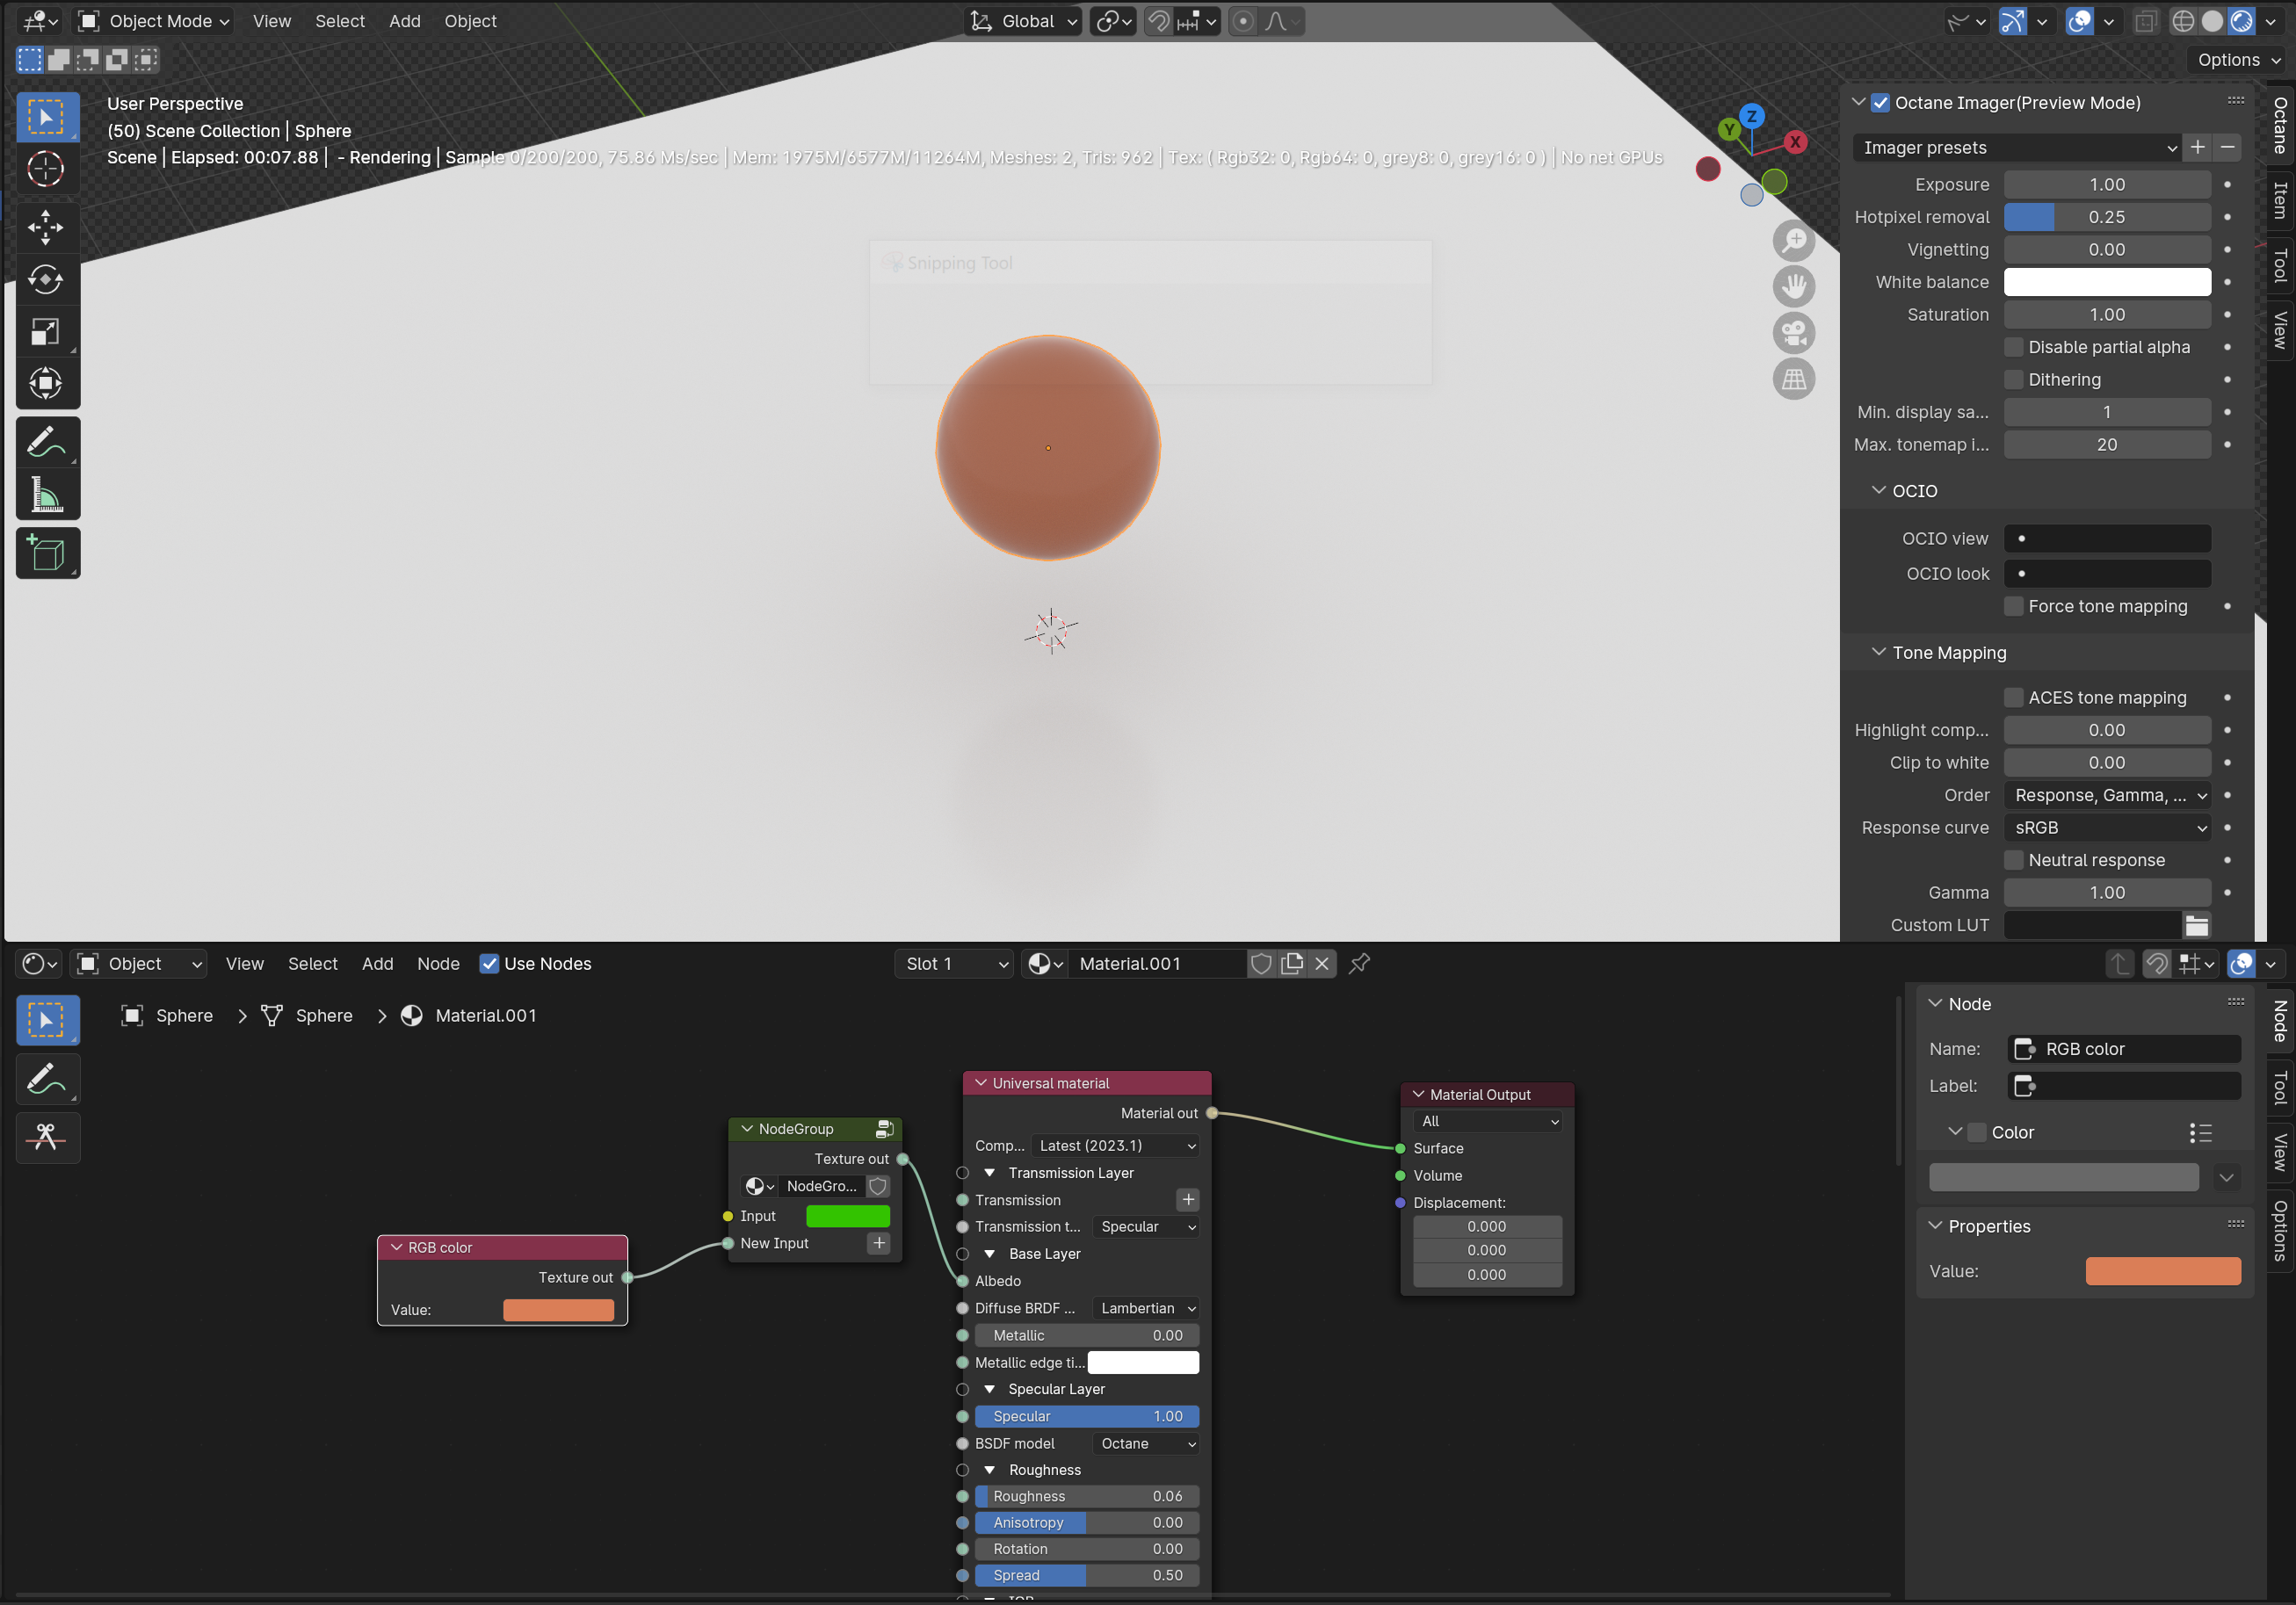Open the Imager presets dropdown
This screenshot has width=2296, height=1605.
pos(2017,147)
